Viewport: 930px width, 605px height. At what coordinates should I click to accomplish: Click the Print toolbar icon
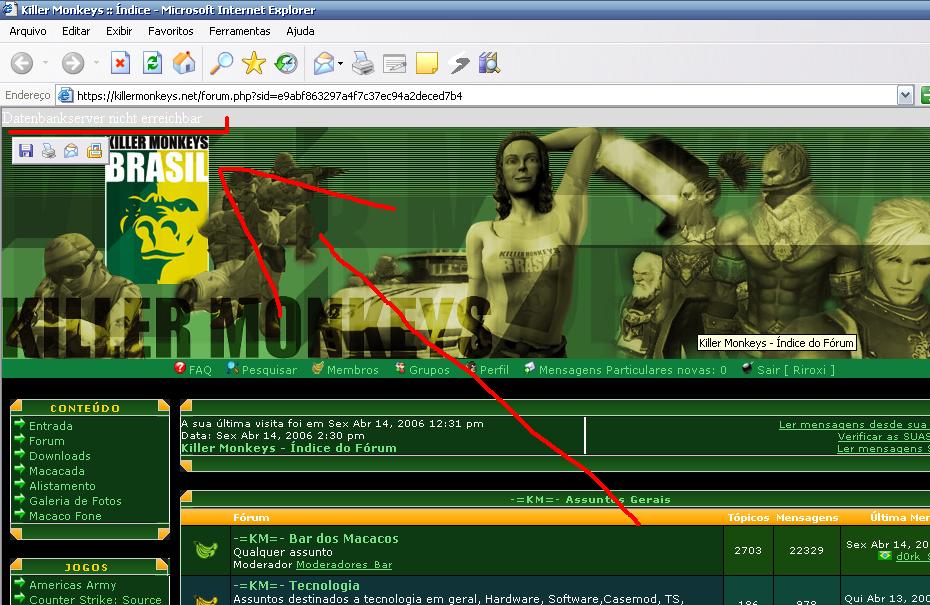point(363,64)
